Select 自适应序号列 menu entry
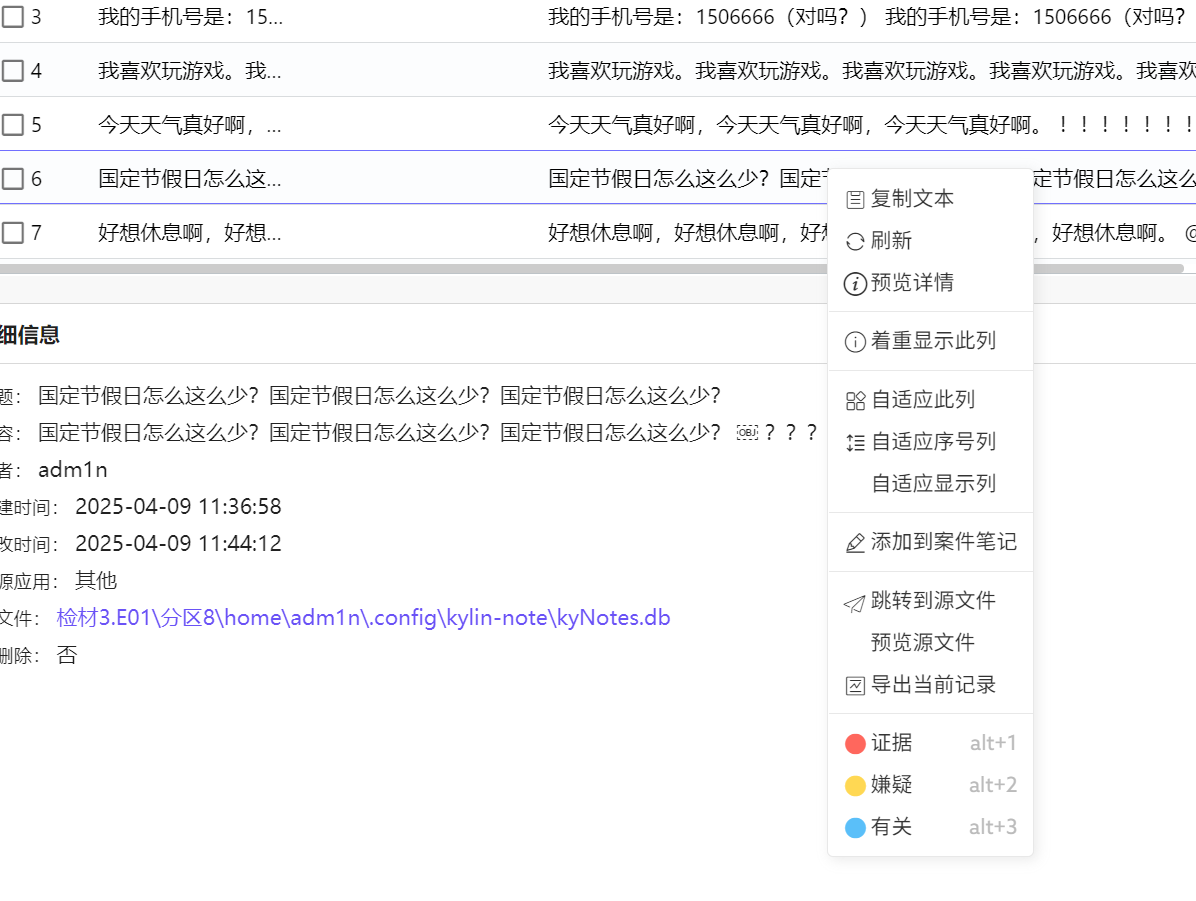Screen dimensions: 1196x901 coord(930,442)
